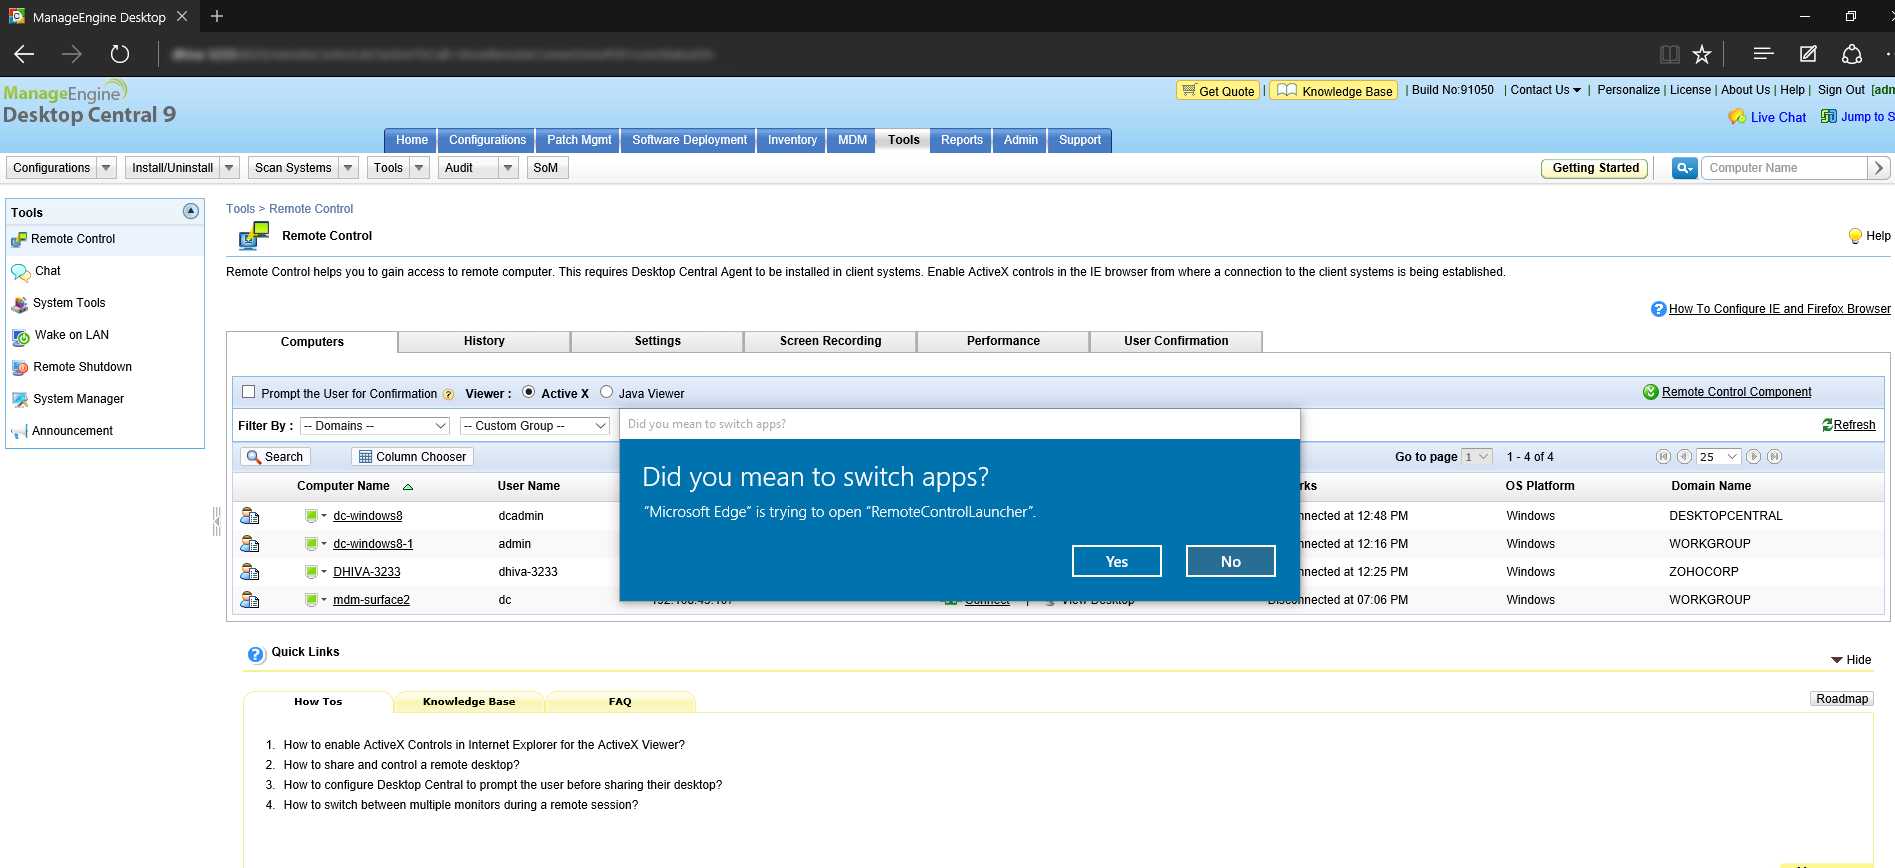The width and height of the screenshot is (1895, 868).
Task: Select the Java Viewer option
Action: (x=606, y=392)
